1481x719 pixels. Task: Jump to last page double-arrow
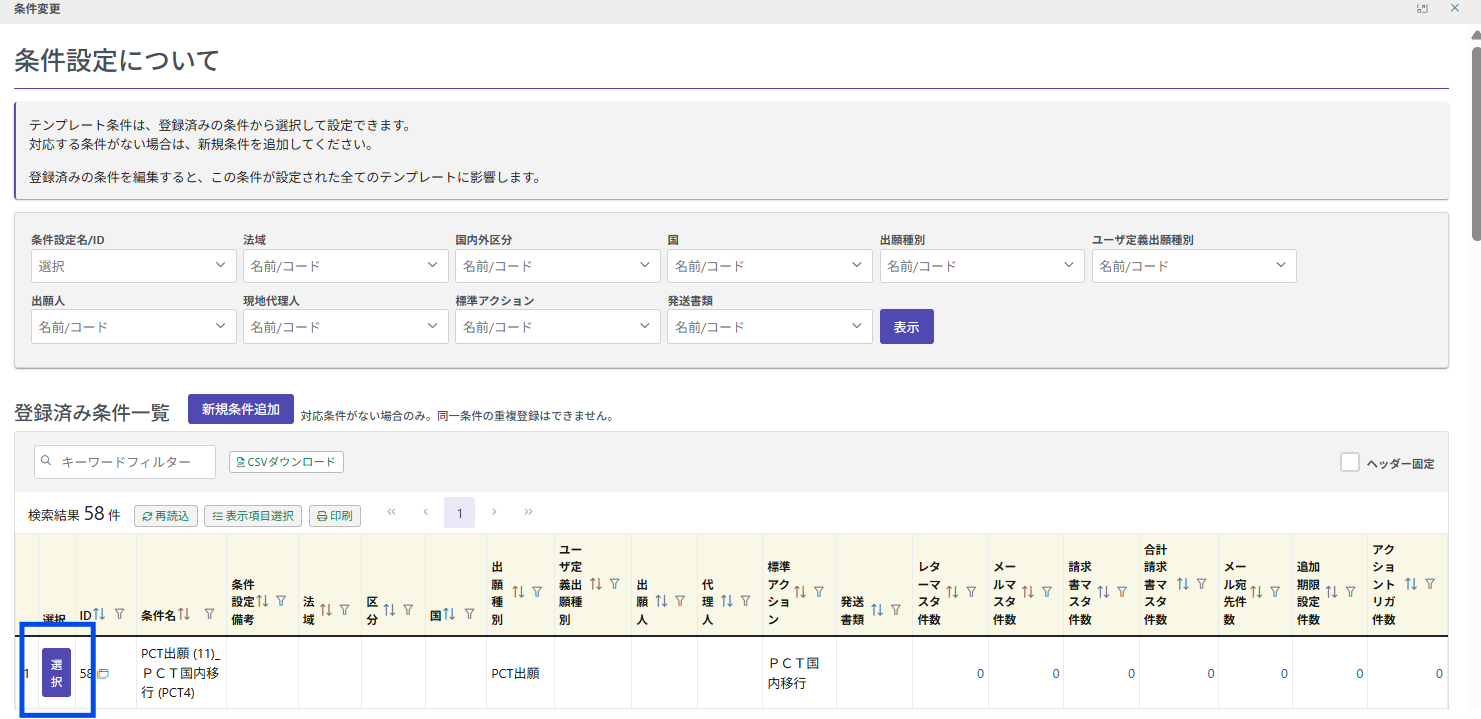click(528, 512)
